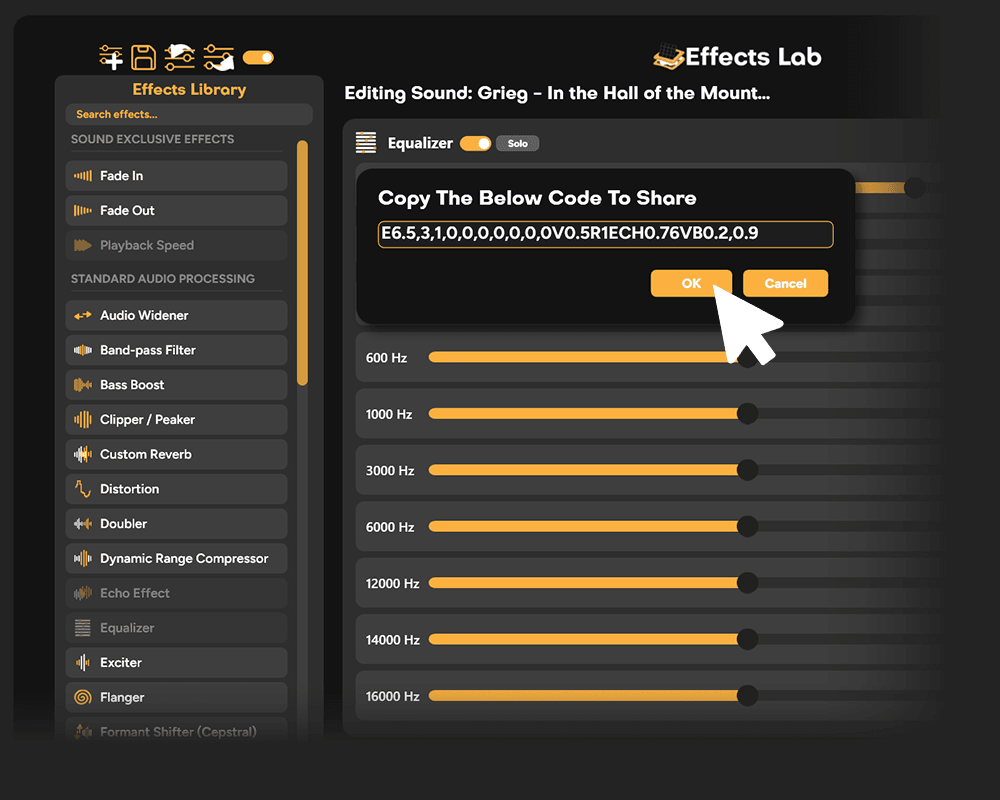The image size is (1000, 800).
Task: Click the save floppy disk icon
Action: 143,57
